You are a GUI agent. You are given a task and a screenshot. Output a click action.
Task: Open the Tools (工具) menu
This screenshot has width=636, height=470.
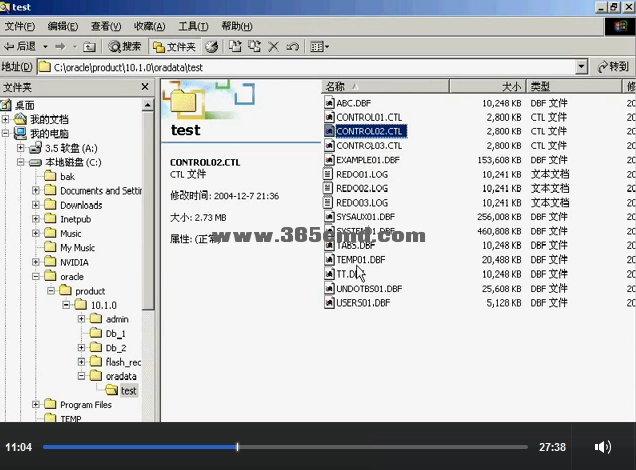coord(193,26)
